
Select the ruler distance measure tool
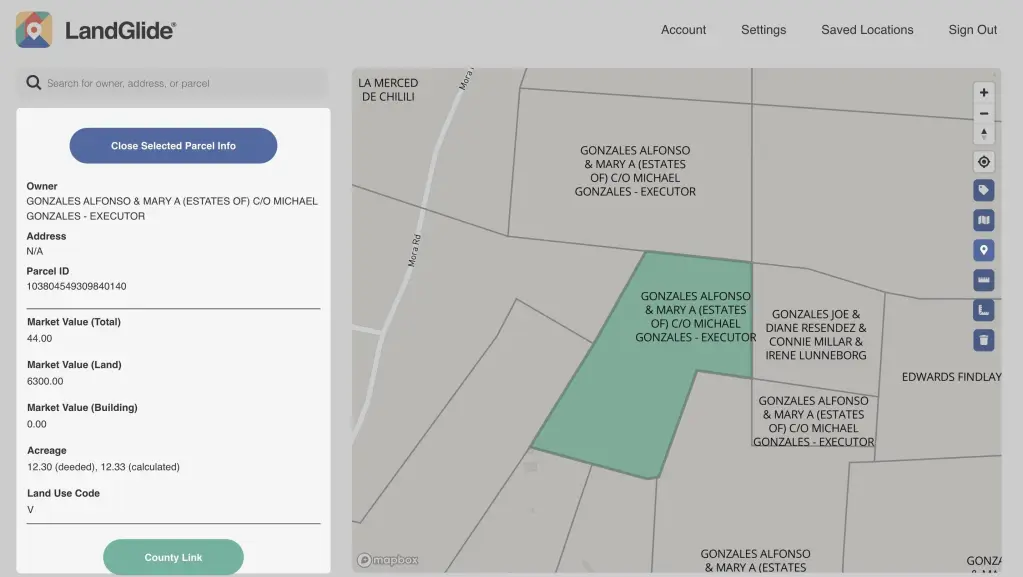pyautogui.click(x=984, y=280)
